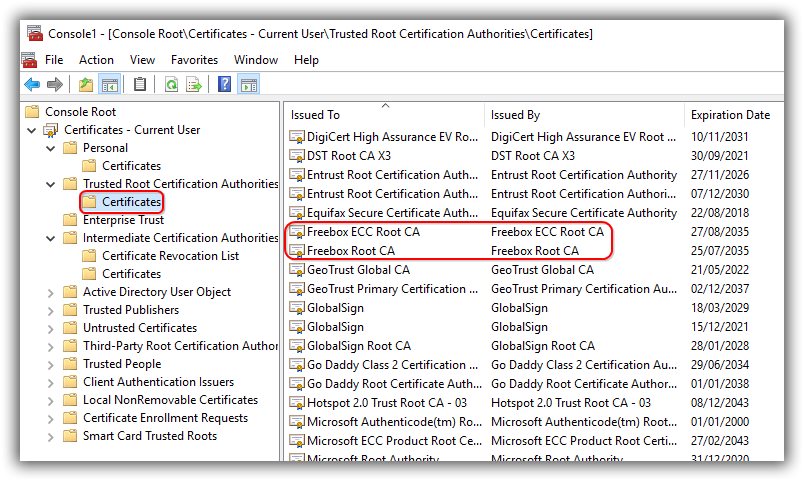
Task: Open the Action menu
Action: 96,60
